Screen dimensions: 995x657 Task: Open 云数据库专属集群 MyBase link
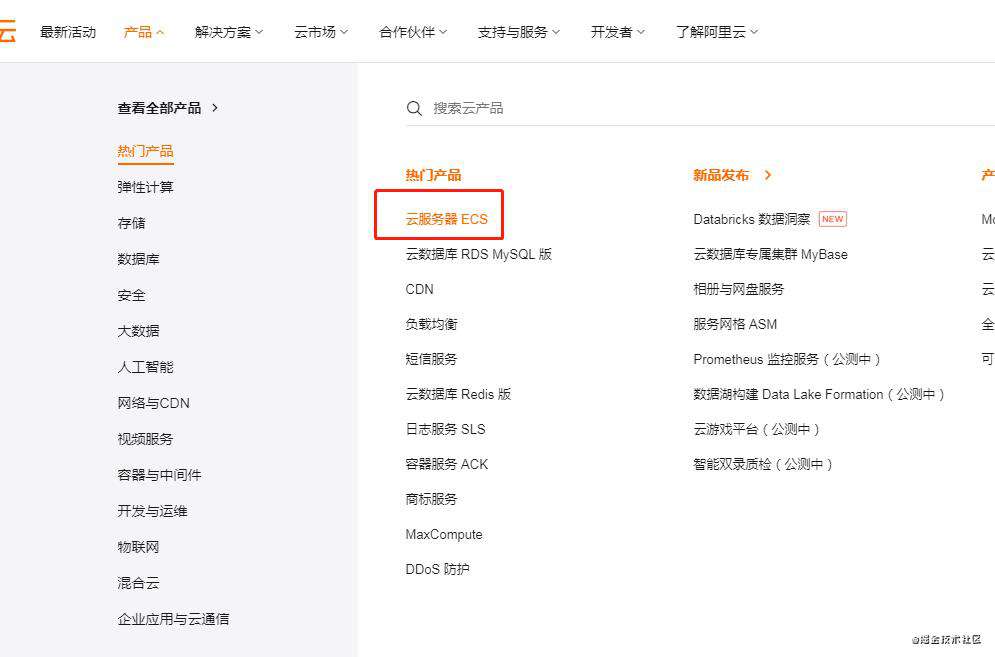coord(770,255)
